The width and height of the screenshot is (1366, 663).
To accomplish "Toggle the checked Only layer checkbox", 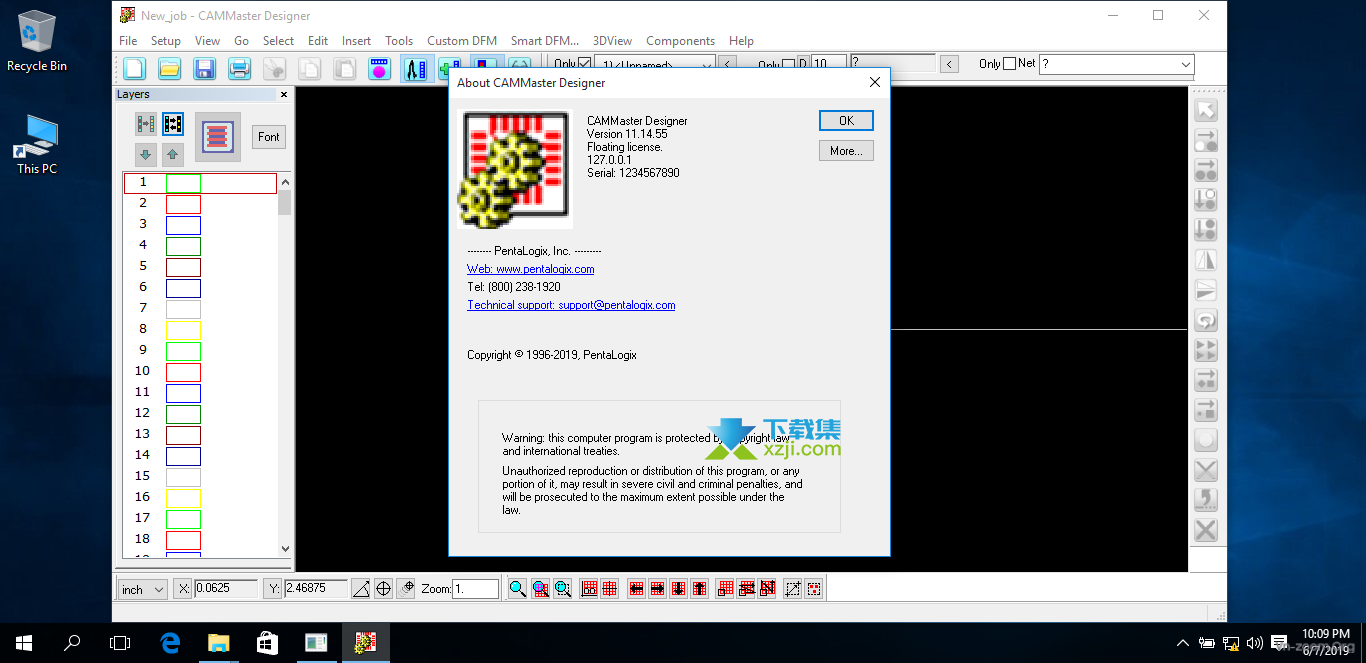I will coord(585,64).
